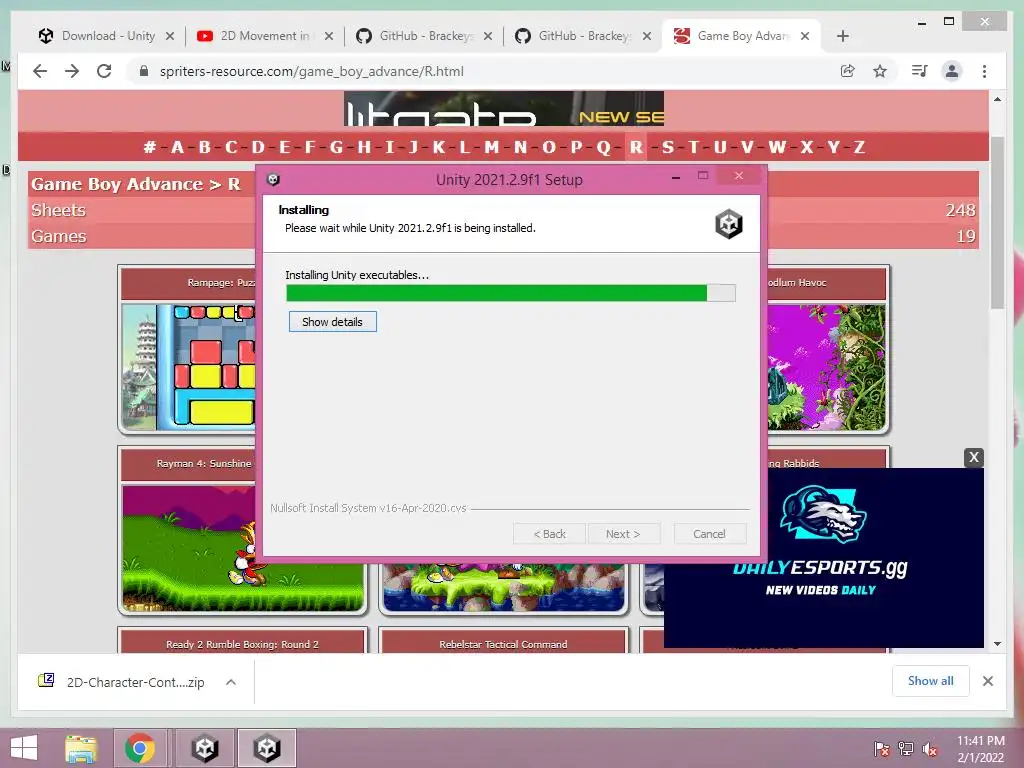1024x768 pixels.
Task: Open File Explorer from the taskbar
Action: click(x=81, y=748)
